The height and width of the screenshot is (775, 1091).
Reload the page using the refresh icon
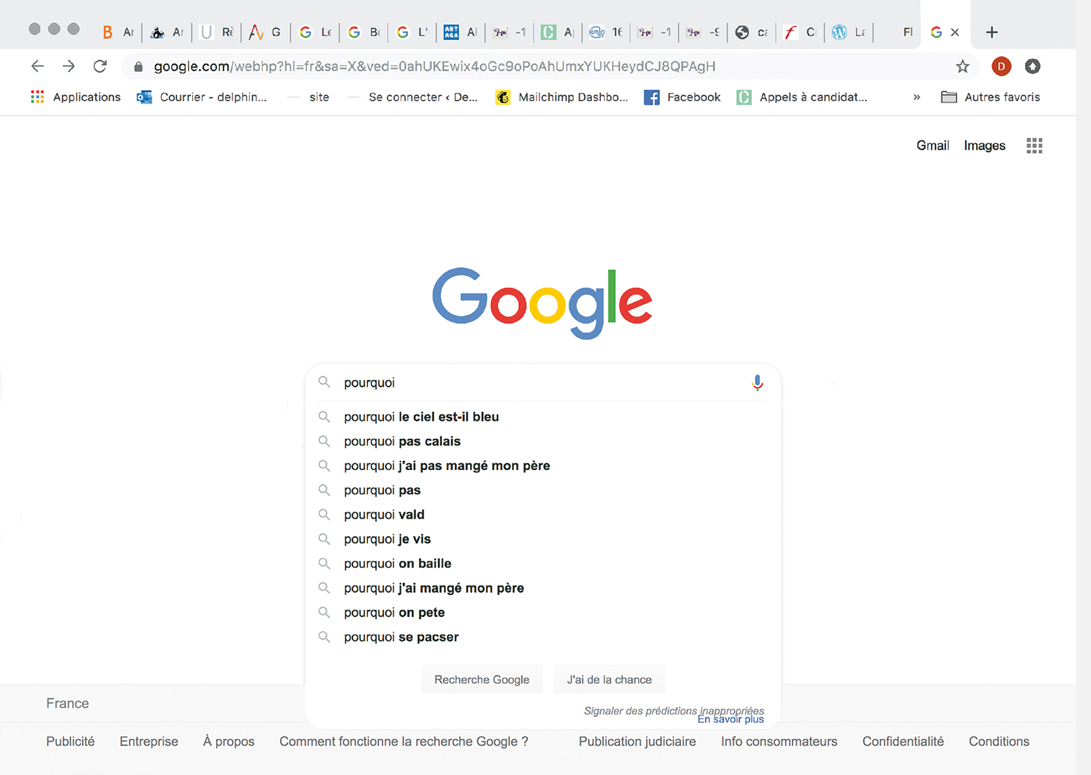coord(100,67)
